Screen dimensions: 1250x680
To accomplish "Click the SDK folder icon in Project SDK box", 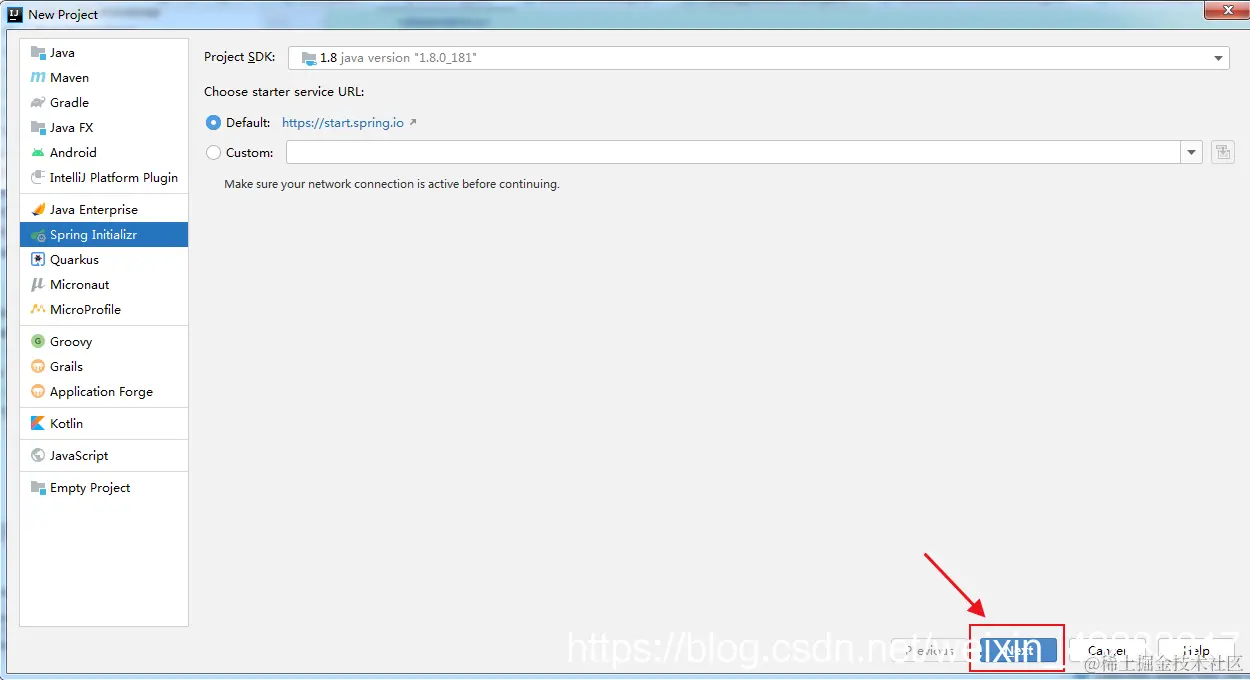I will [308, 58].
